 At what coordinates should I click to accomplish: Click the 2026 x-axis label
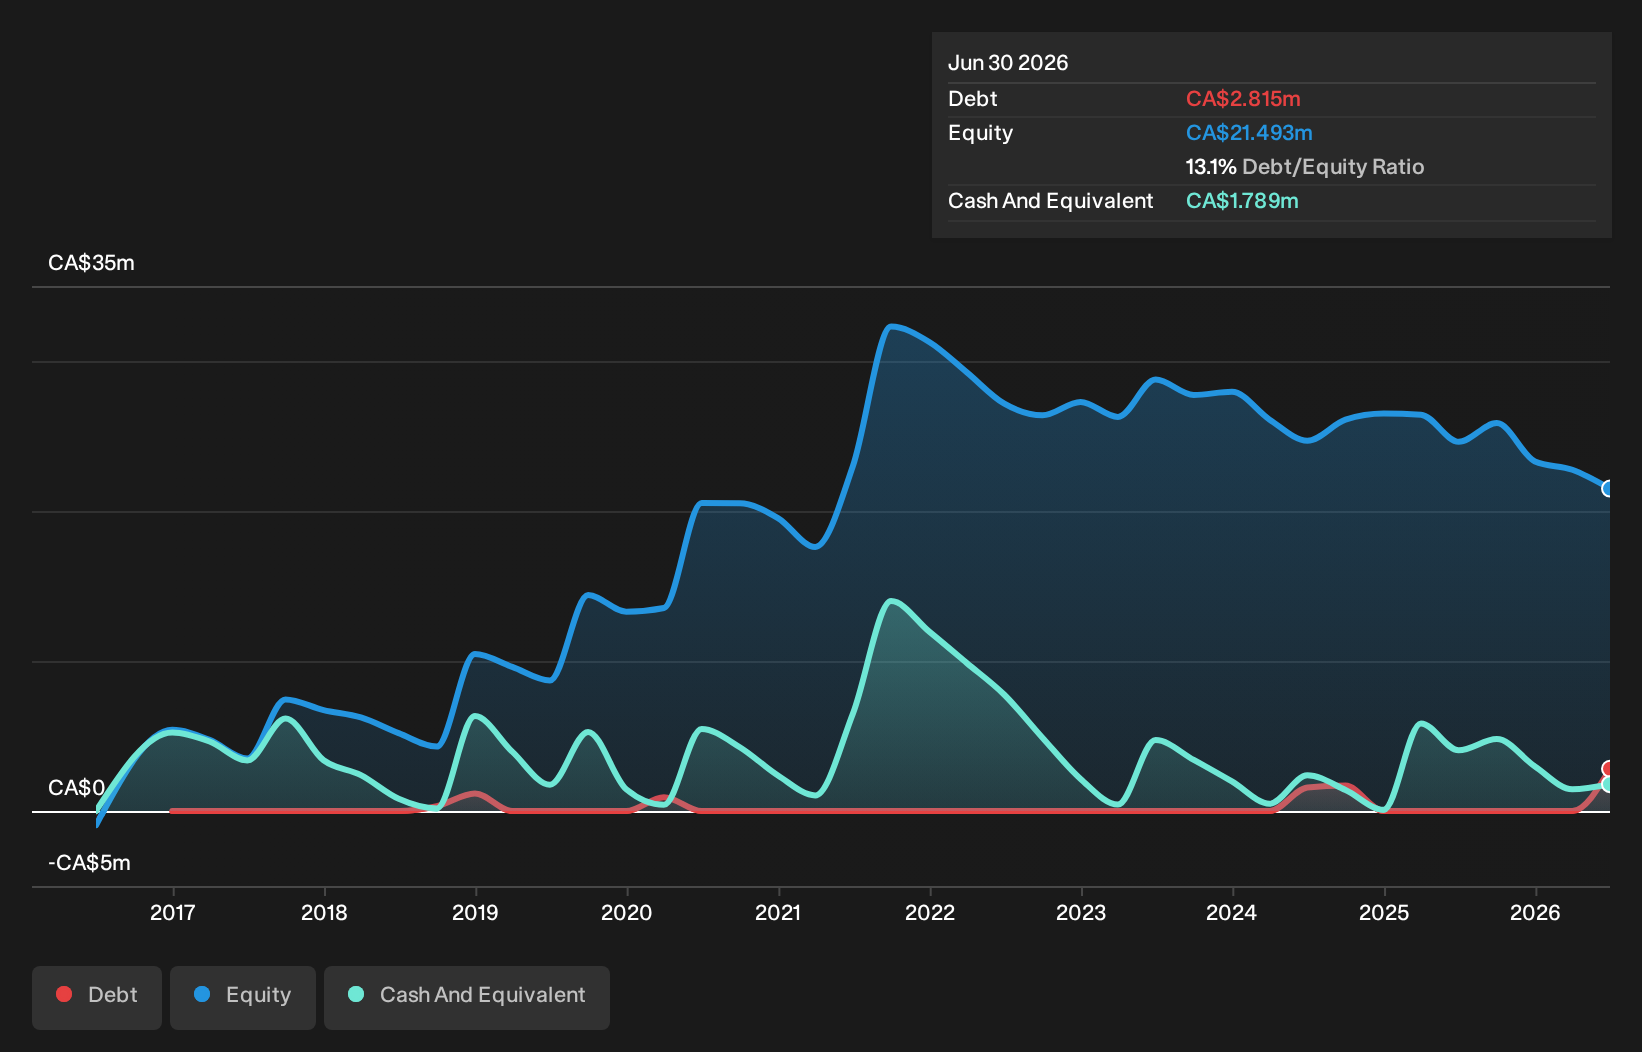pos(1535,913)
